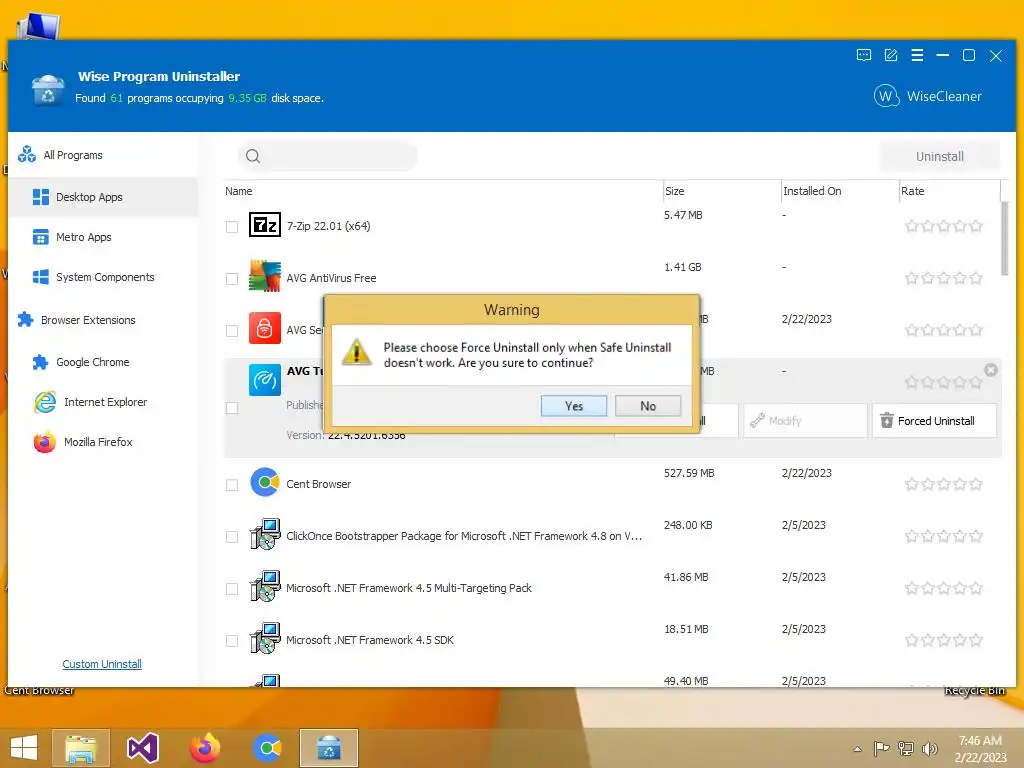Switch to Desktop Apps category
1024x768 pixels.
point(103,197)
